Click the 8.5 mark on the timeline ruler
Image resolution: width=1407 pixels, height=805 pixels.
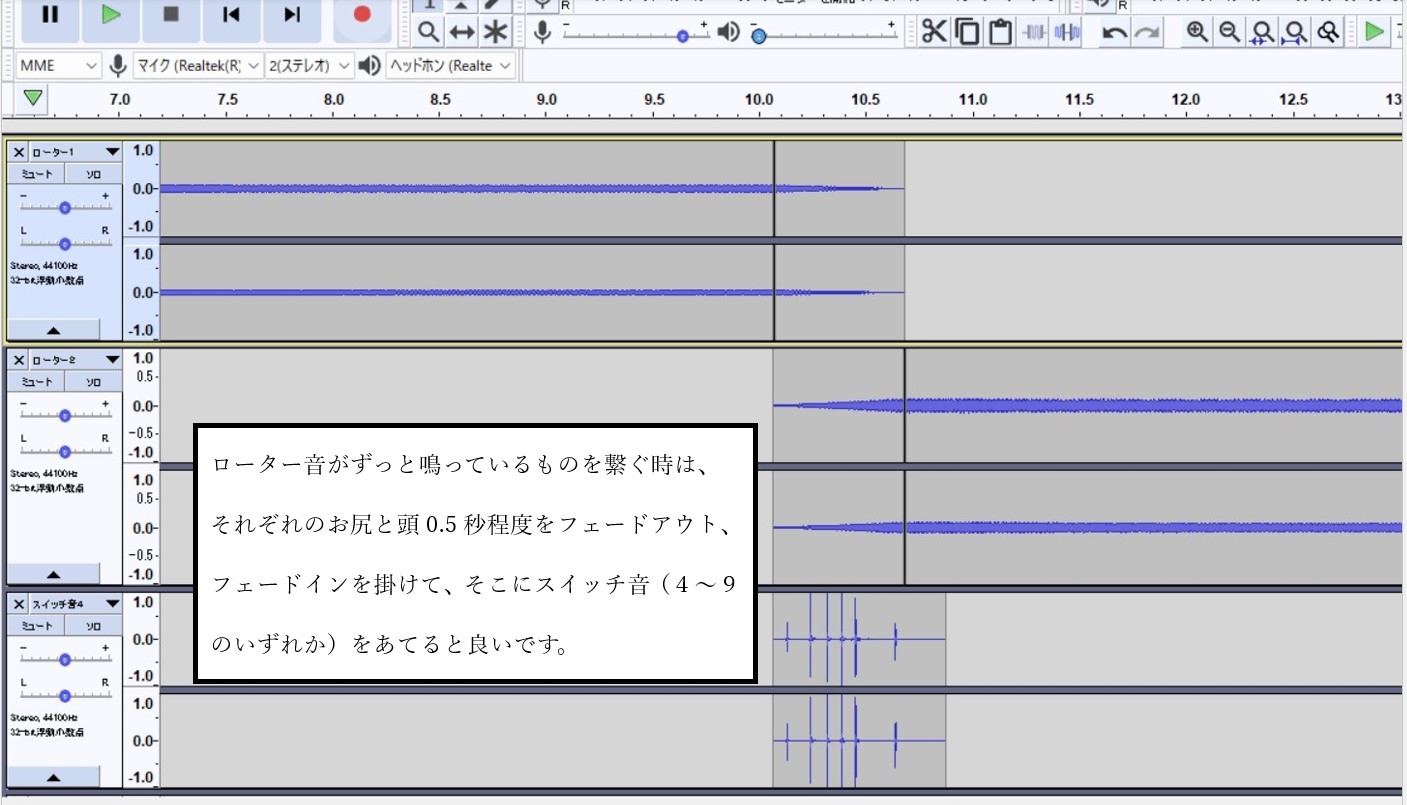pyautogui.click(x=440, y=100)
